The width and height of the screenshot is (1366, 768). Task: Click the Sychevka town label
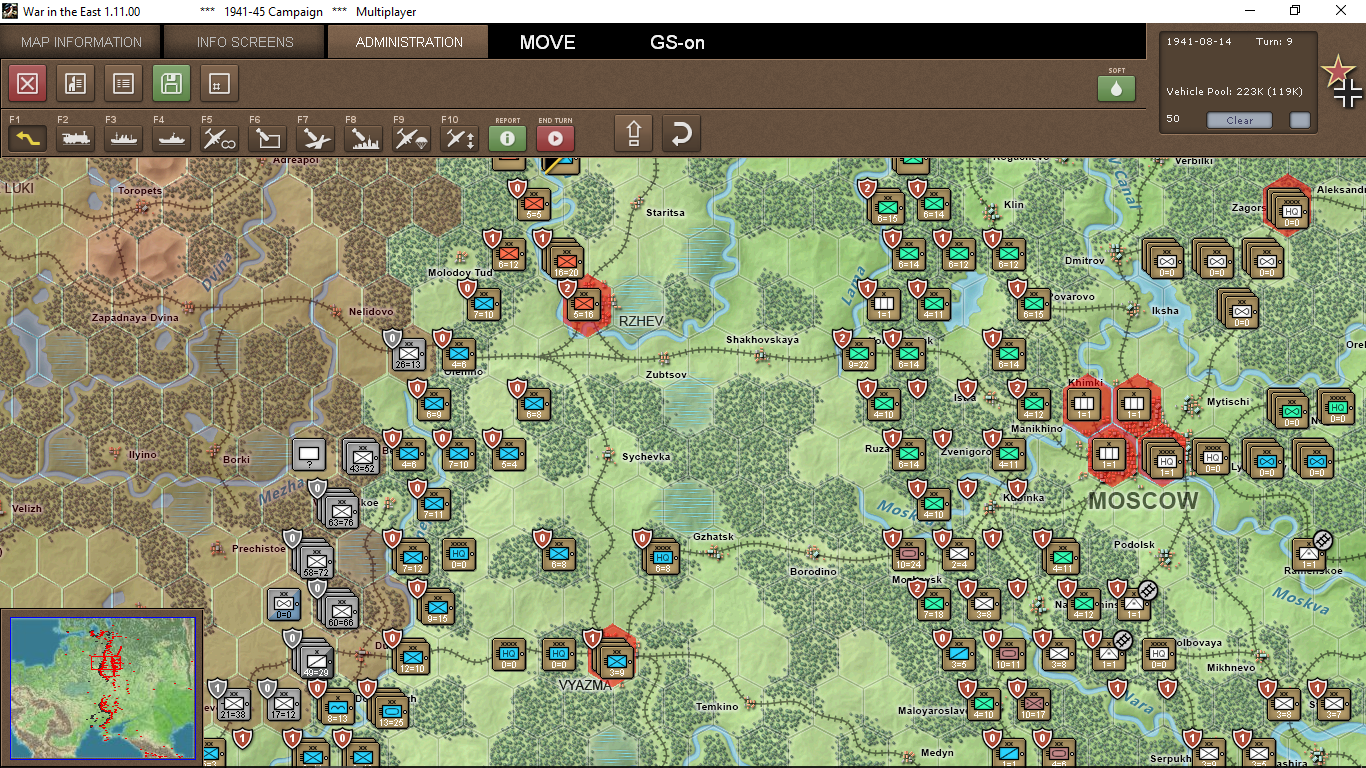[x=646, y=456]
